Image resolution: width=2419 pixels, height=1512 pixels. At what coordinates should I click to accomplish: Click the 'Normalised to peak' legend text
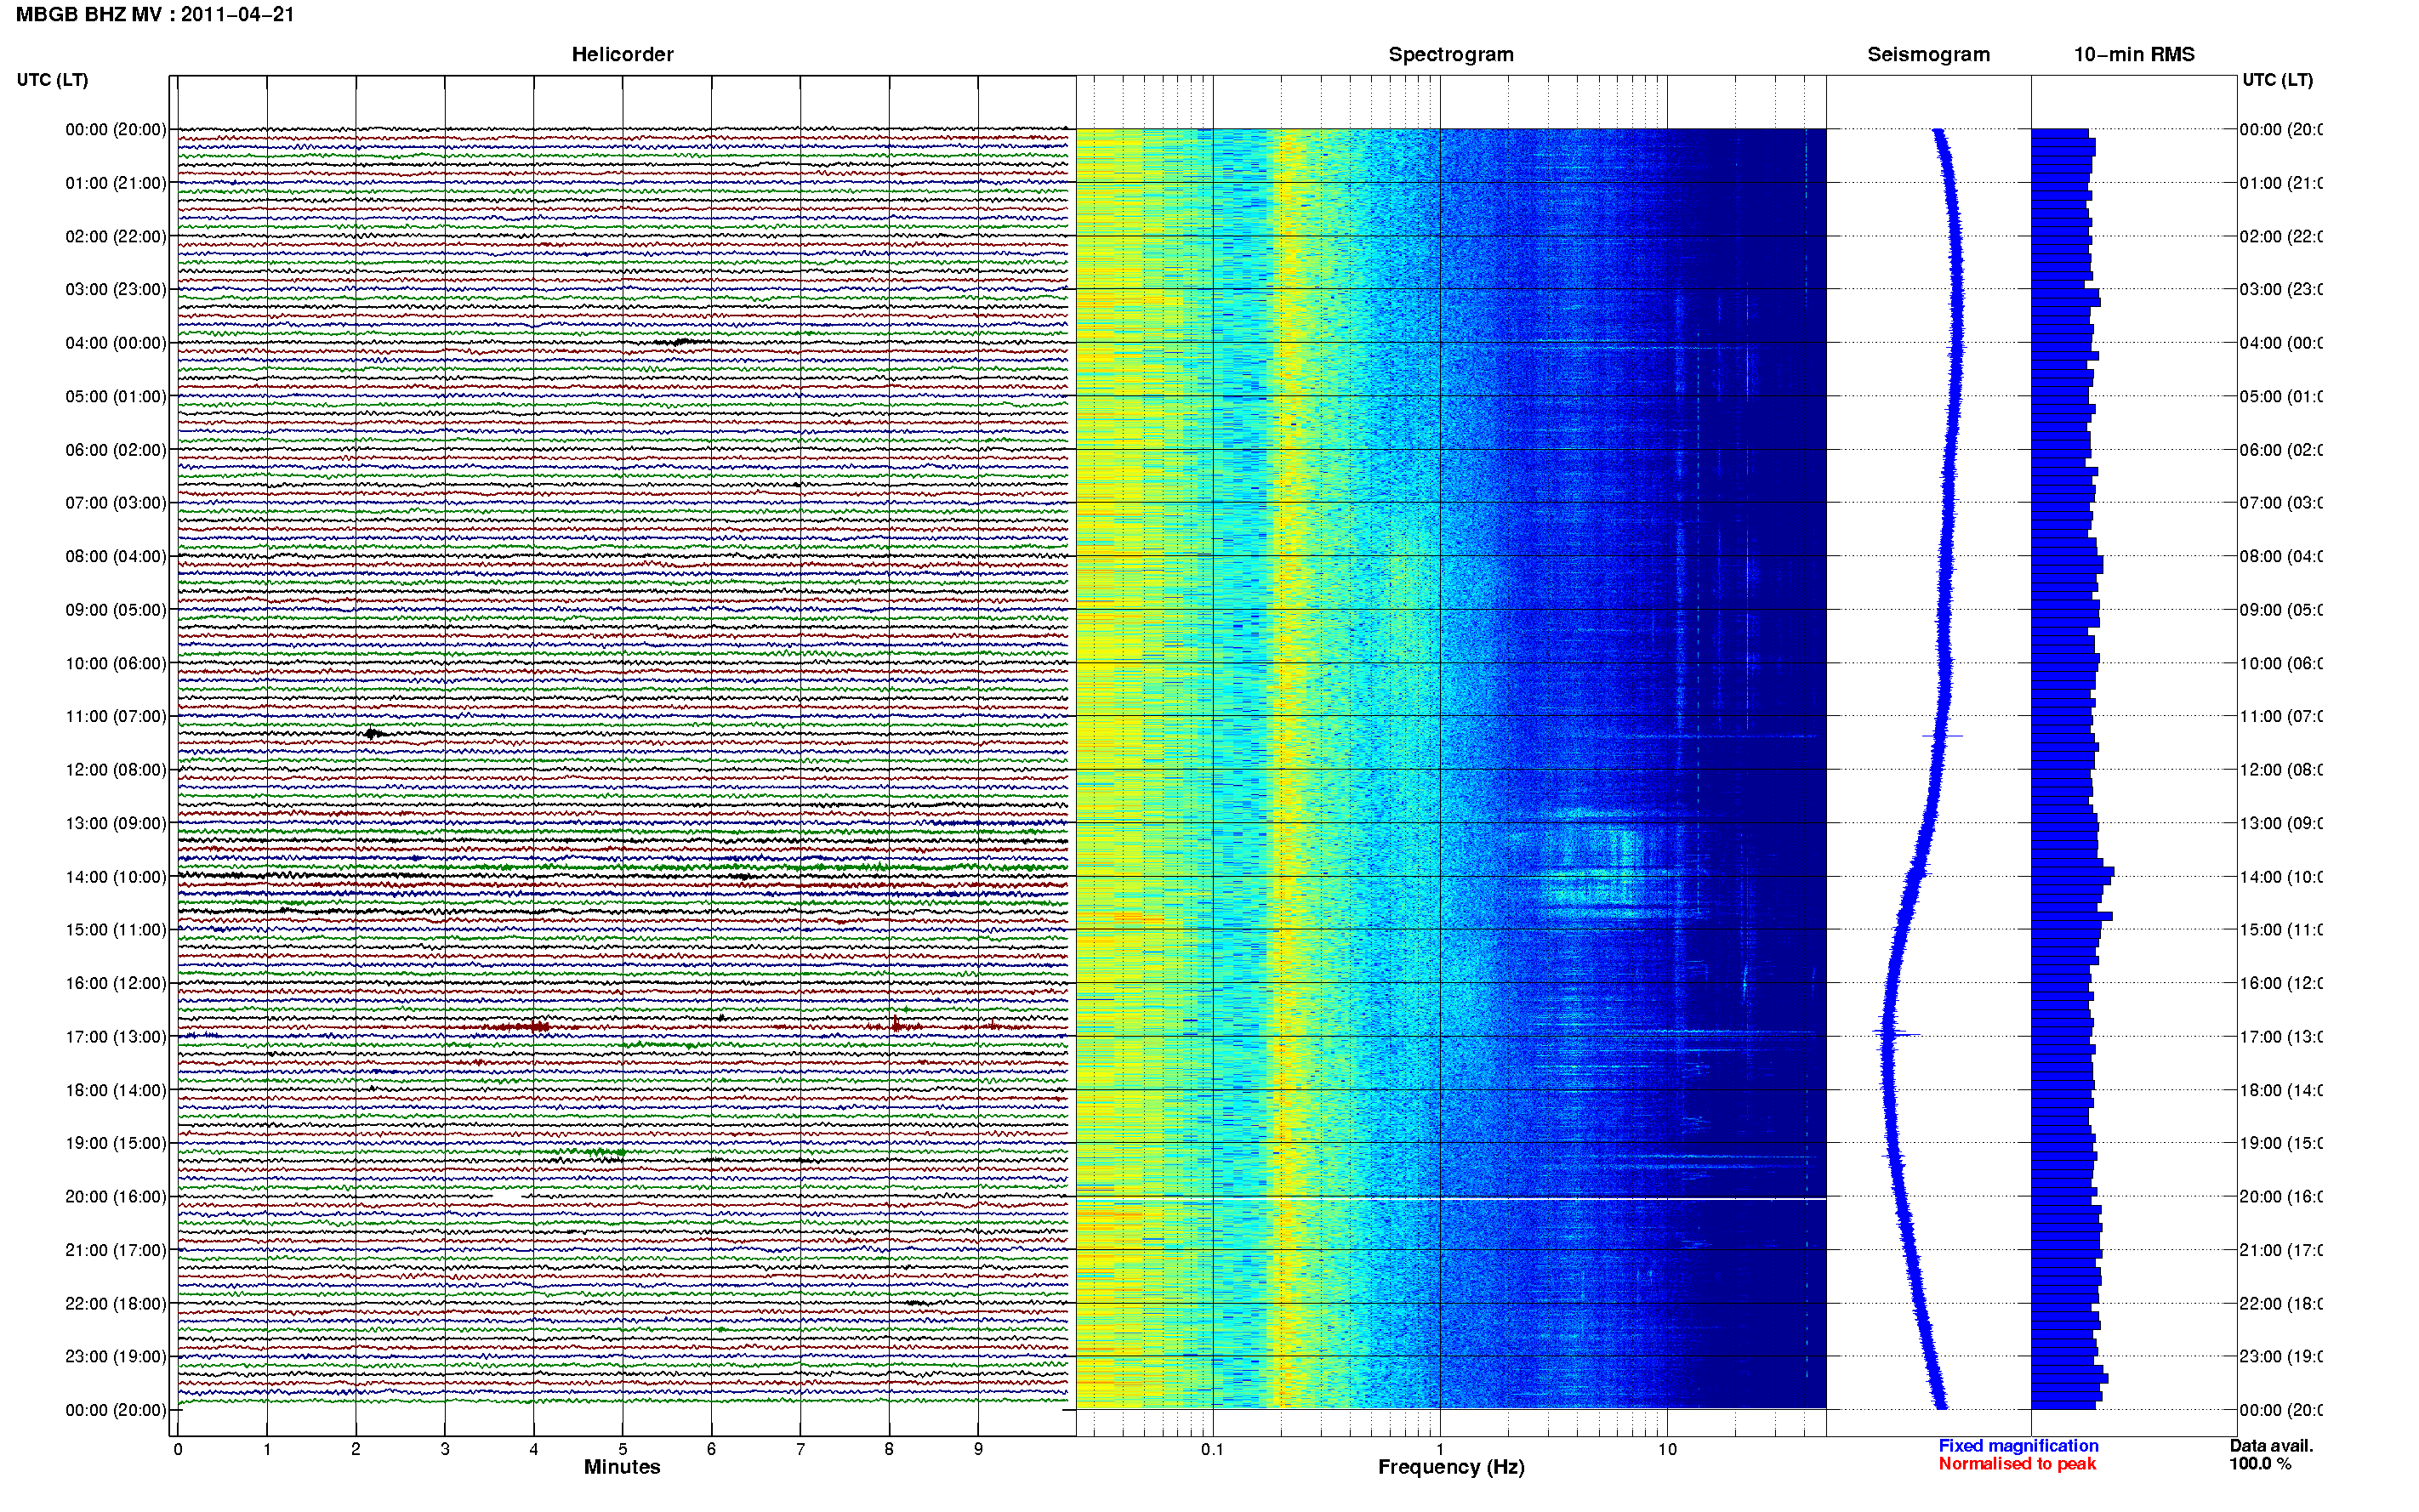click(x=2017, y=1464)
